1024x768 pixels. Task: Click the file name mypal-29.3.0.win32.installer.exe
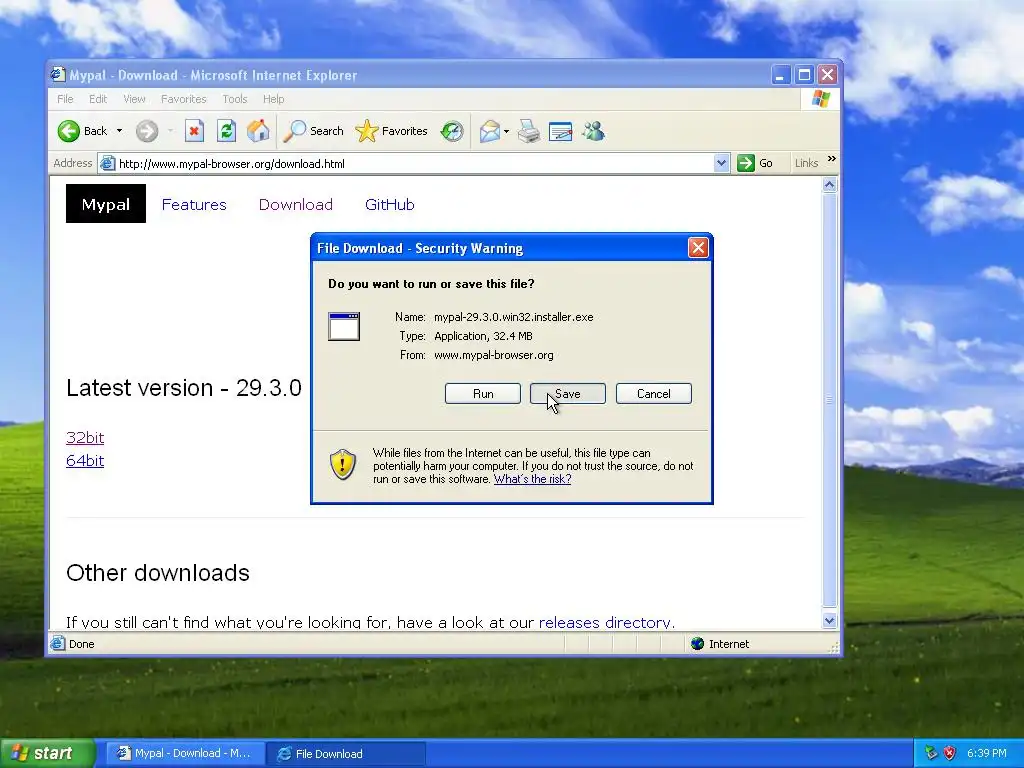514,317
